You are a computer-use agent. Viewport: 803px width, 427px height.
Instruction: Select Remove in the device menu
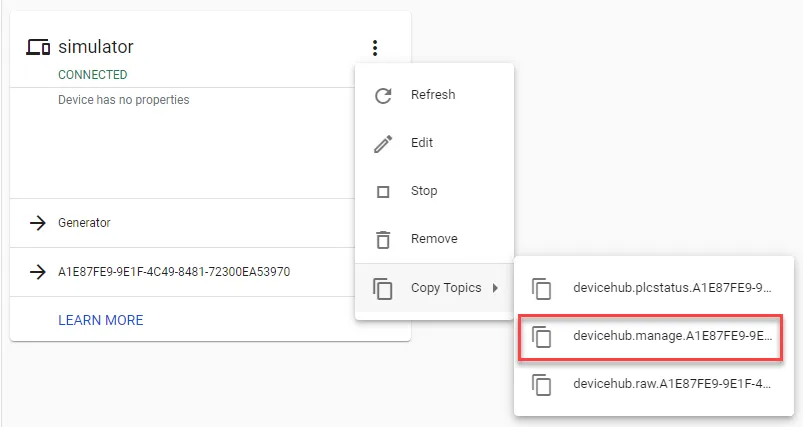tap(434, 239)
